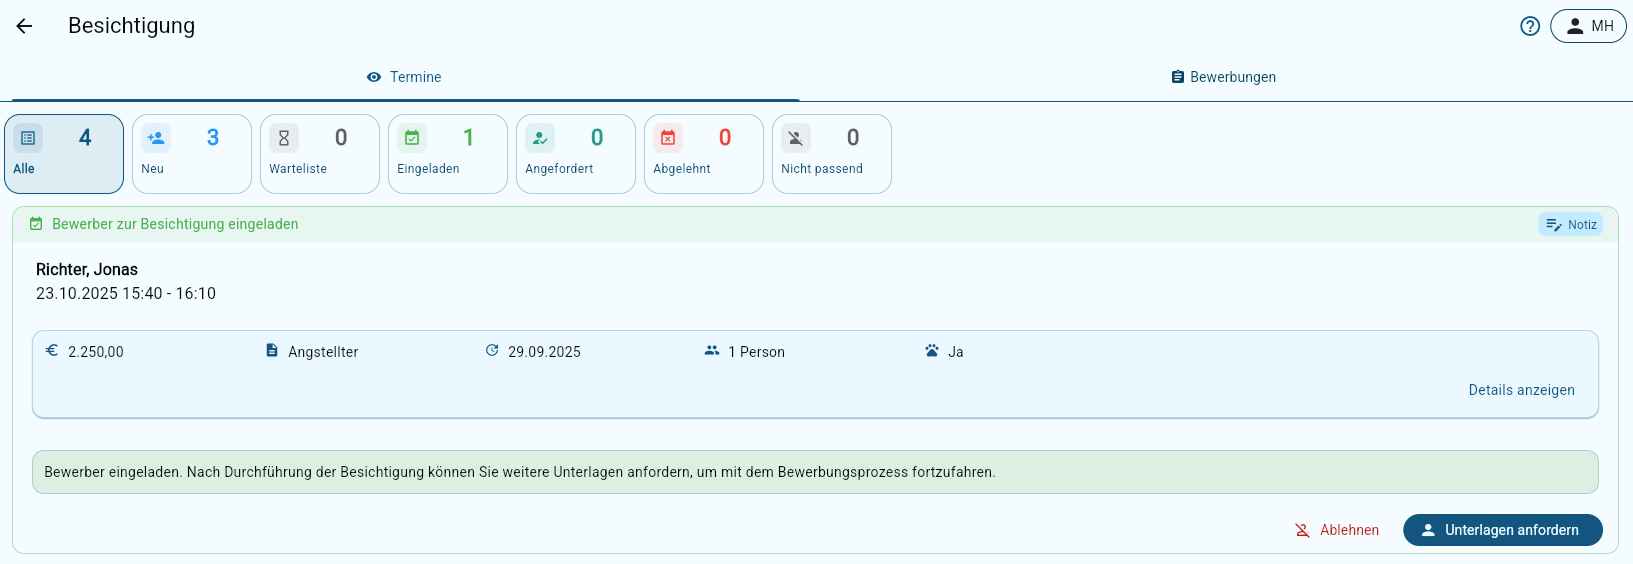Image resolution: width=1633 pixels, height=564 pixels.
Task: Click the hourglass icon in Warteliste card
Action: tap(284, 138)
